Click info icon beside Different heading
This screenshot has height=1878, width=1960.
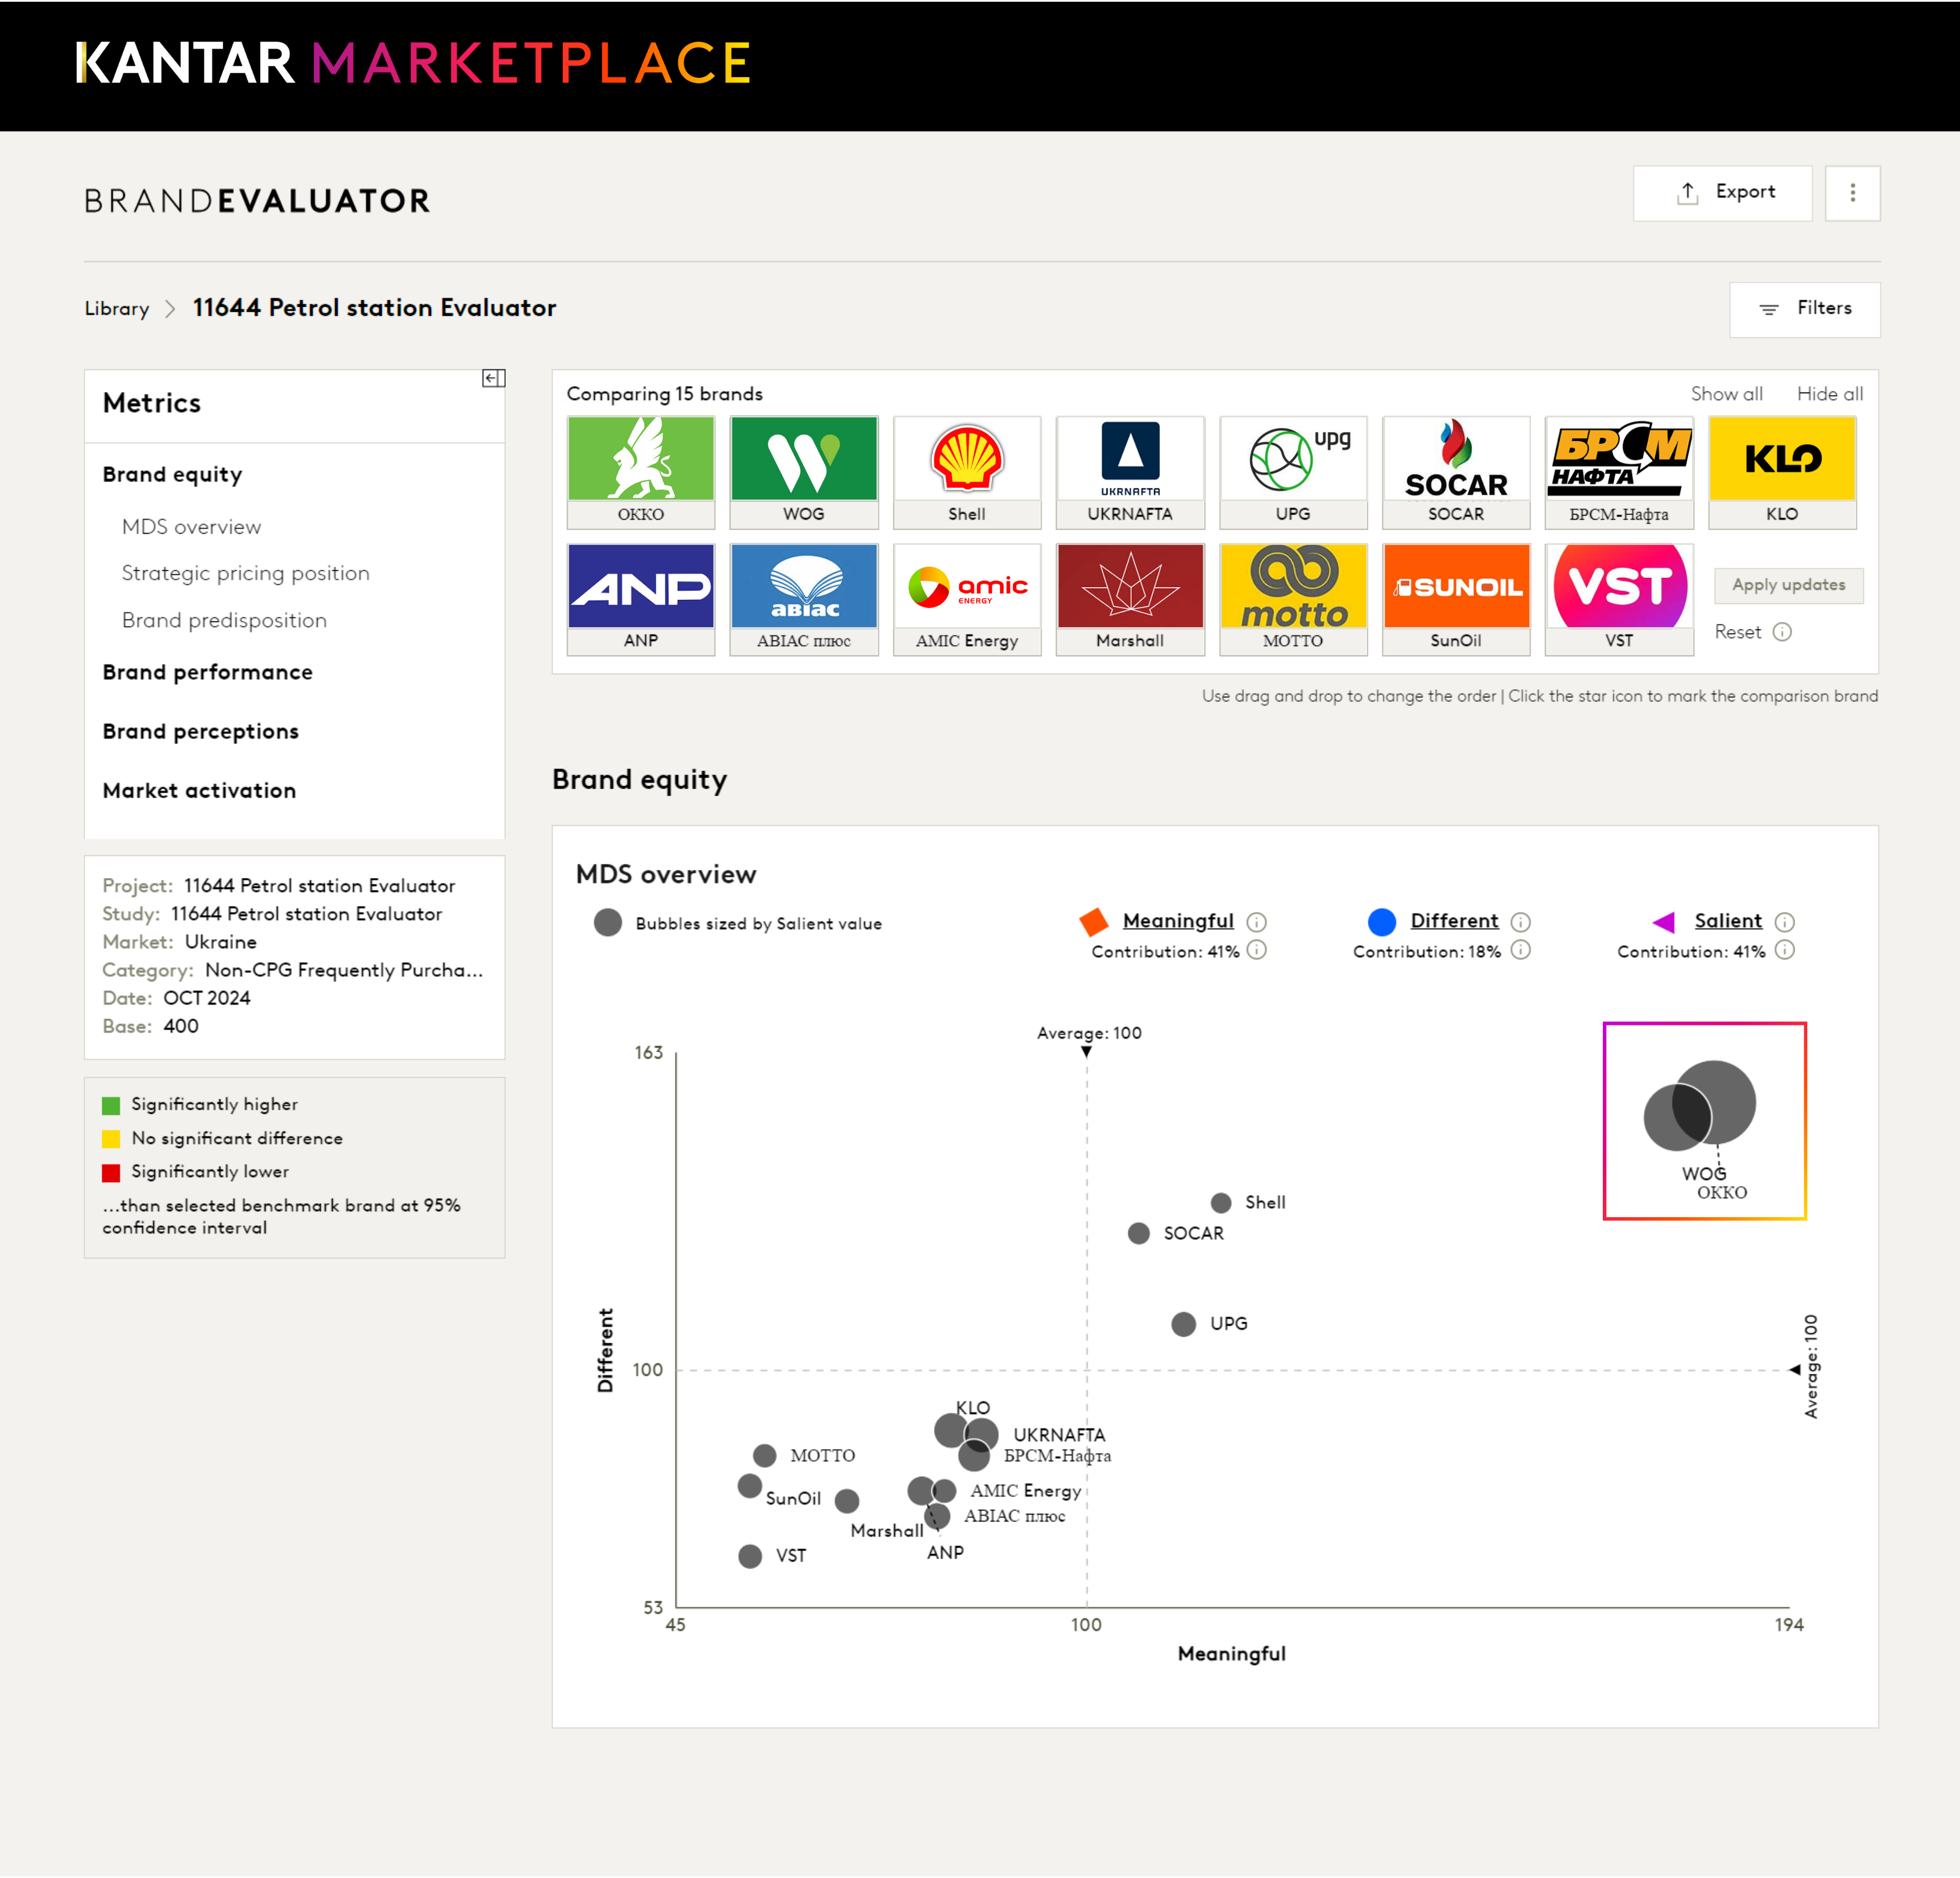pyautogui.click(x=1520, y=922)
